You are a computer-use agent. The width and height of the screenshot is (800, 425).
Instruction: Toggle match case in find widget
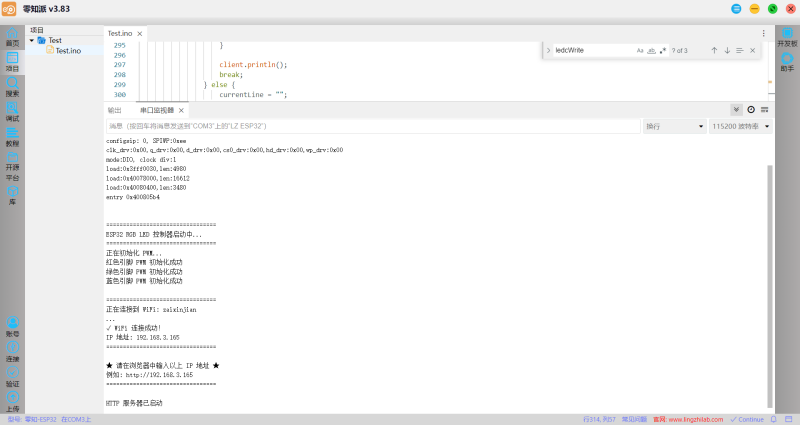[x=640, y=51]
